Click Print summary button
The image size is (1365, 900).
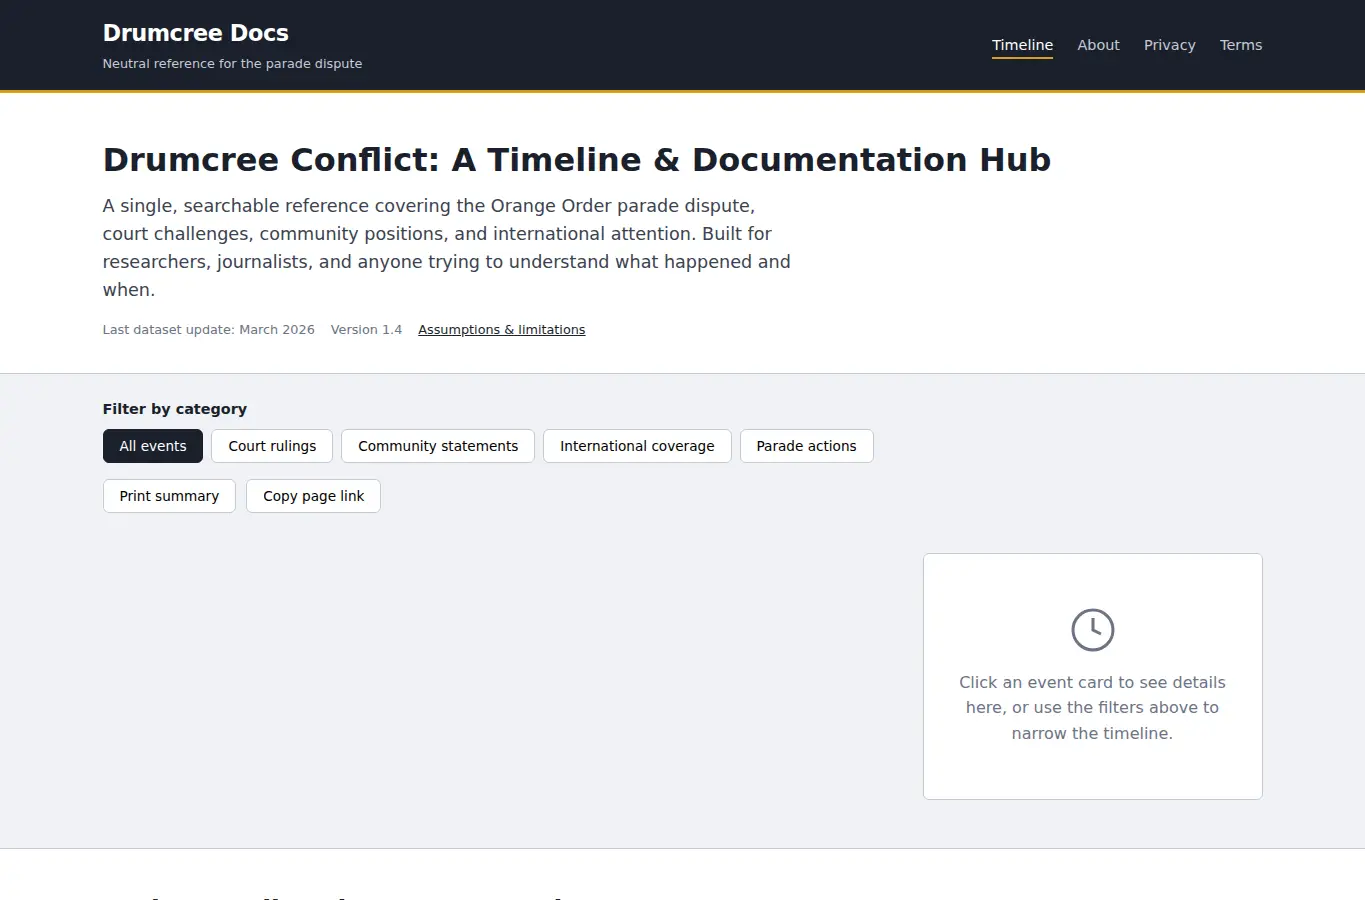coord(169,496)
